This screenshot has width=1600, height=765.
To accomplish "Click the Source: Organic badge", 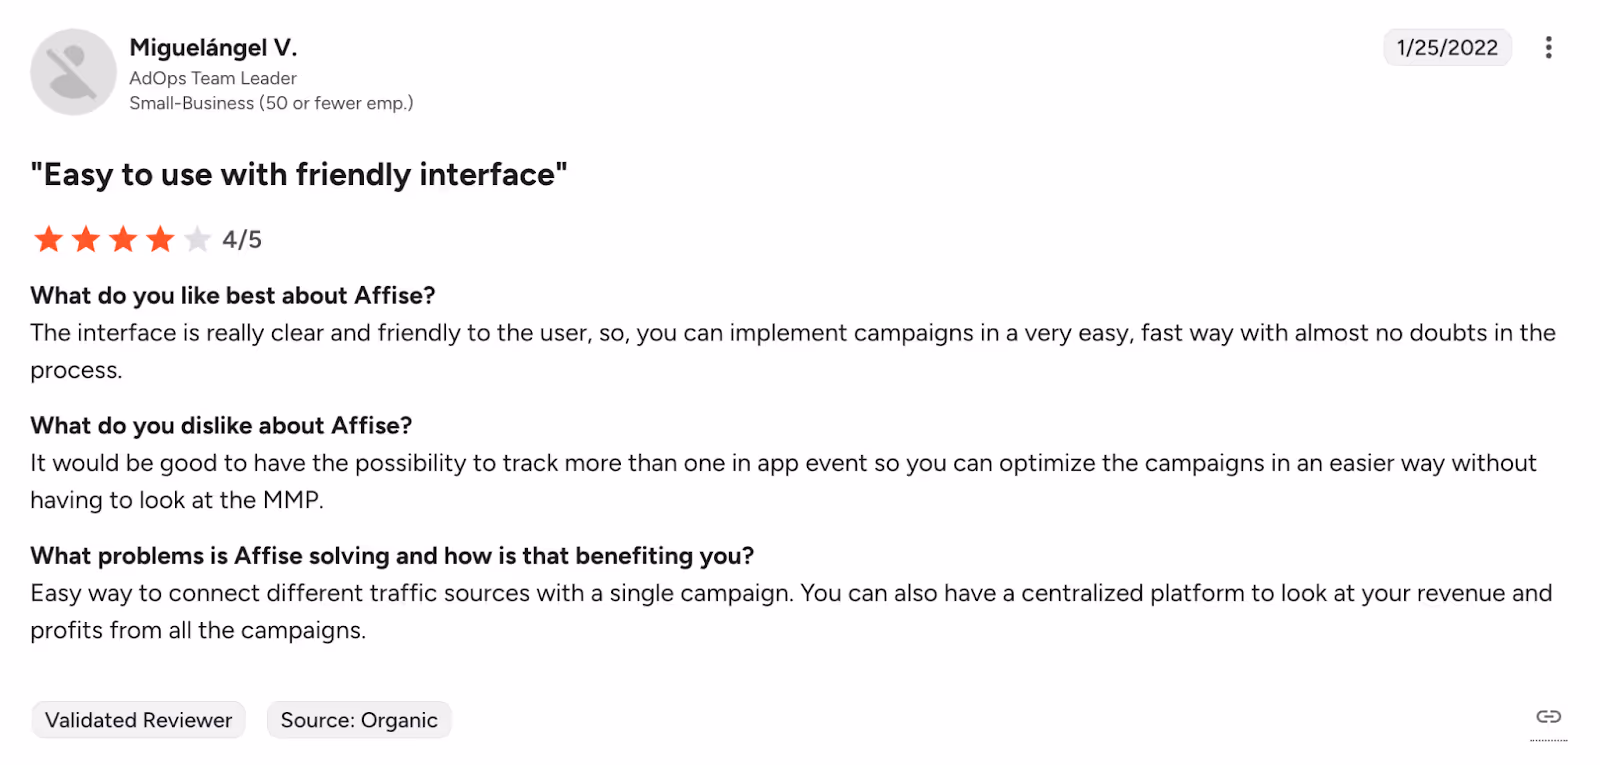I will click(359, 720).
